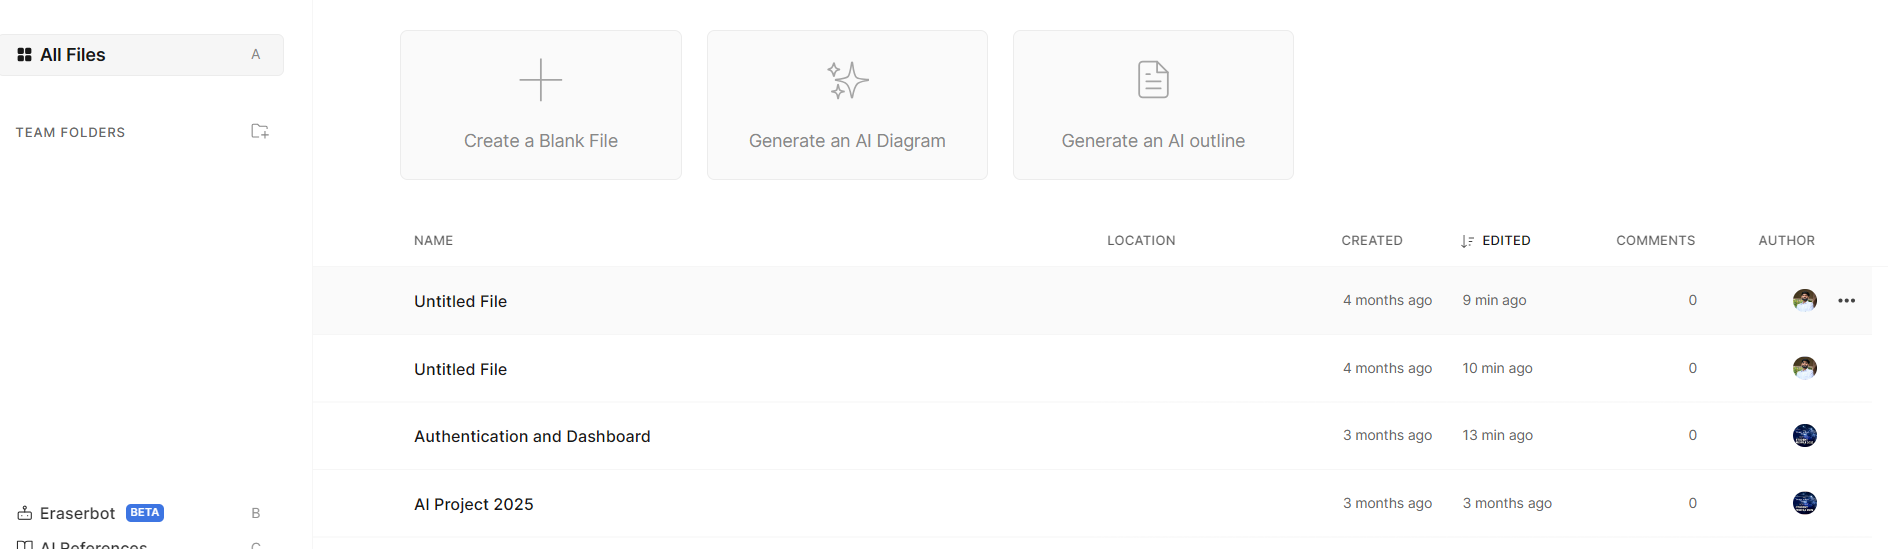
Task: Open three-dots menu for first Untitled File
Action: point(1846,300)
